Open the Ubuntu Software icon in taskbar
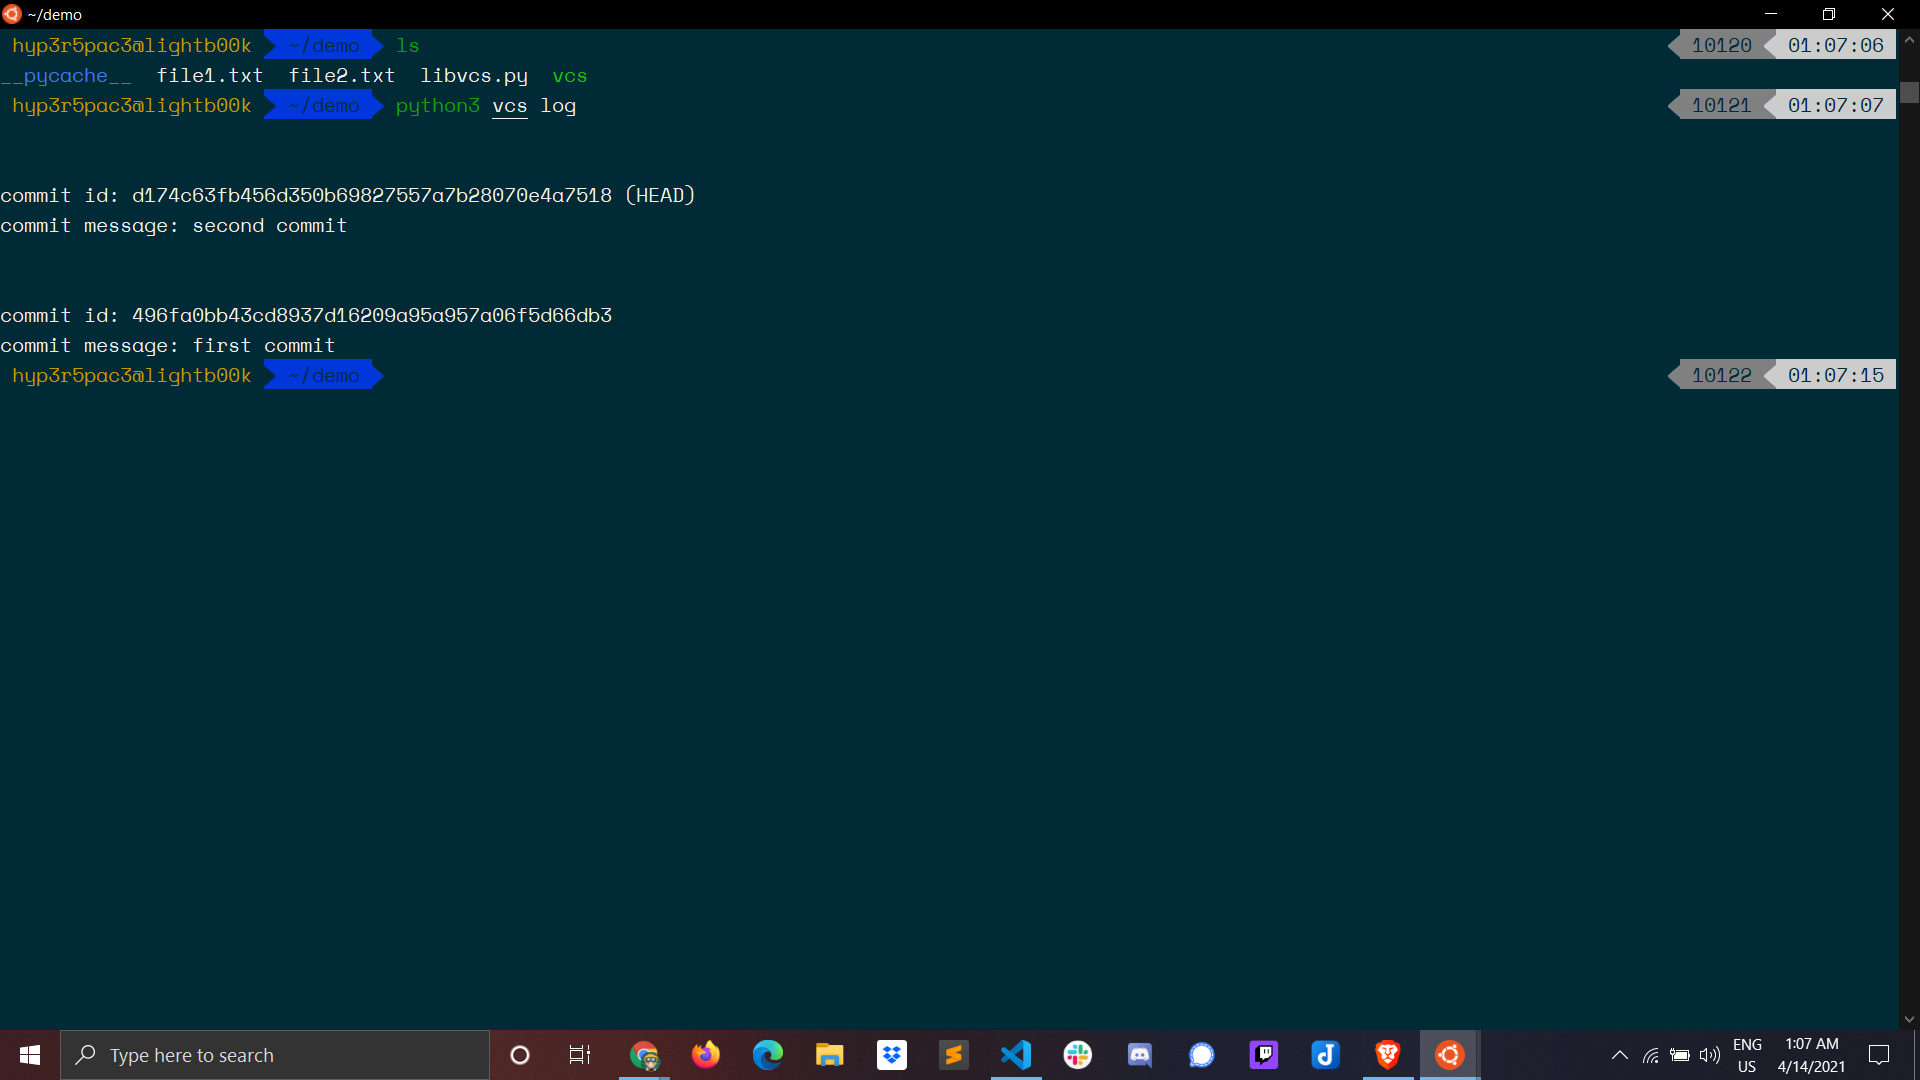This screenshot has width=1920, height=1080. pos(1449,1055)
